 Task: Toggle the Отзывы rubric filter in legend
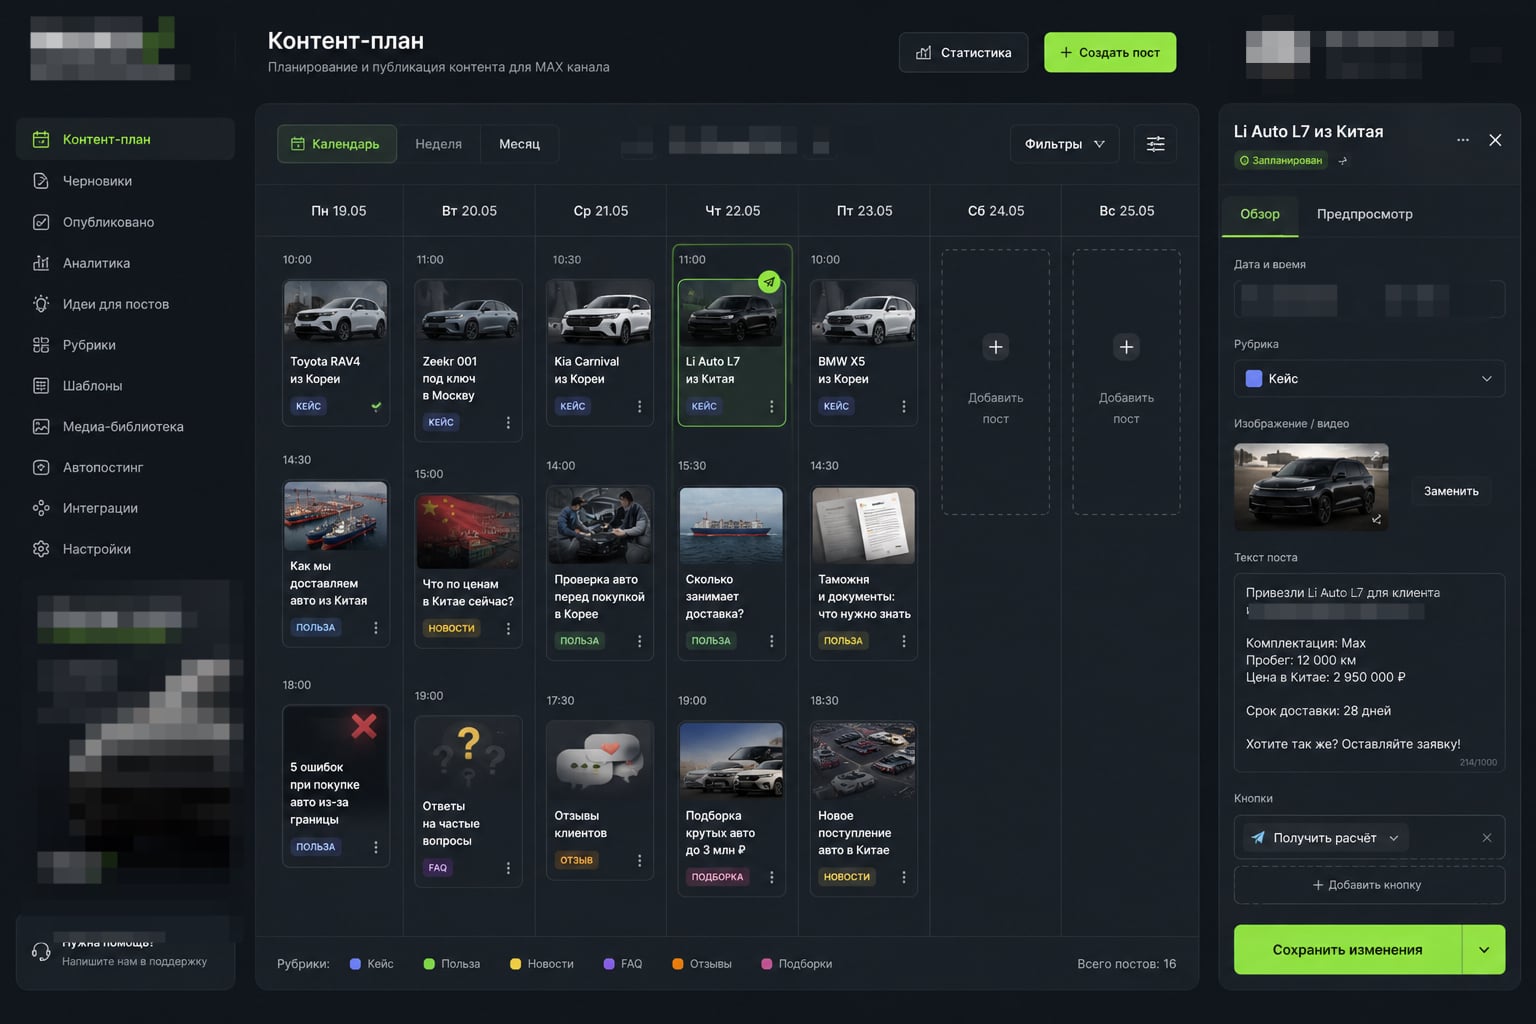click(701, 964)
